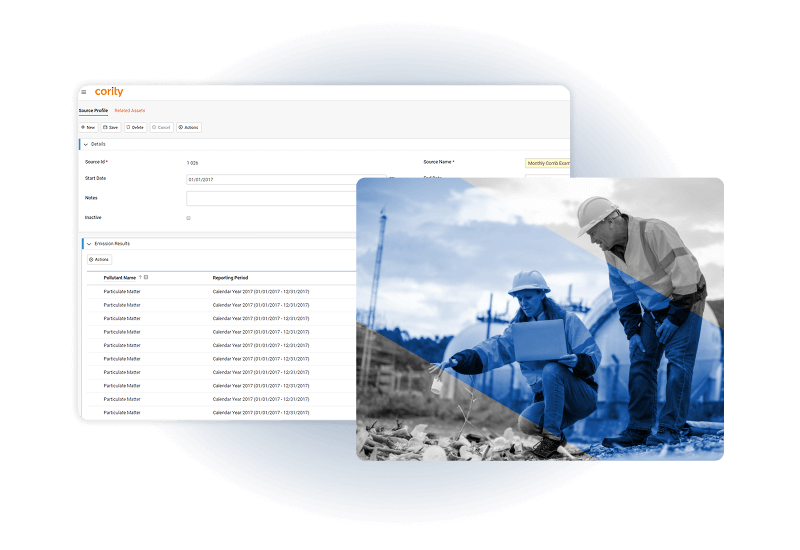Save the source profile record
The image size is (800, 550).
[111, 127]
